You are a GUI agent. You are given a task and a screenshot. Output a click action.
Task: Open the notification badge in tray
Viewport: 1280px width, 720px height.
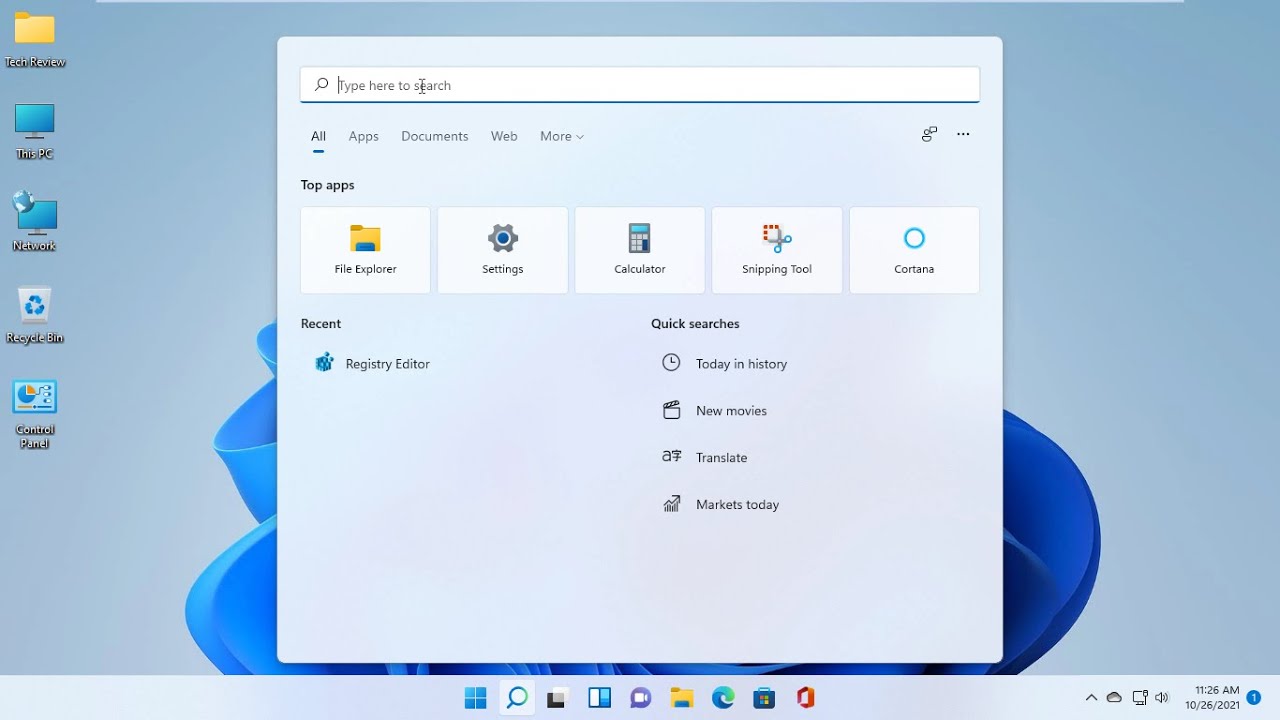(x=1254, y=698)
